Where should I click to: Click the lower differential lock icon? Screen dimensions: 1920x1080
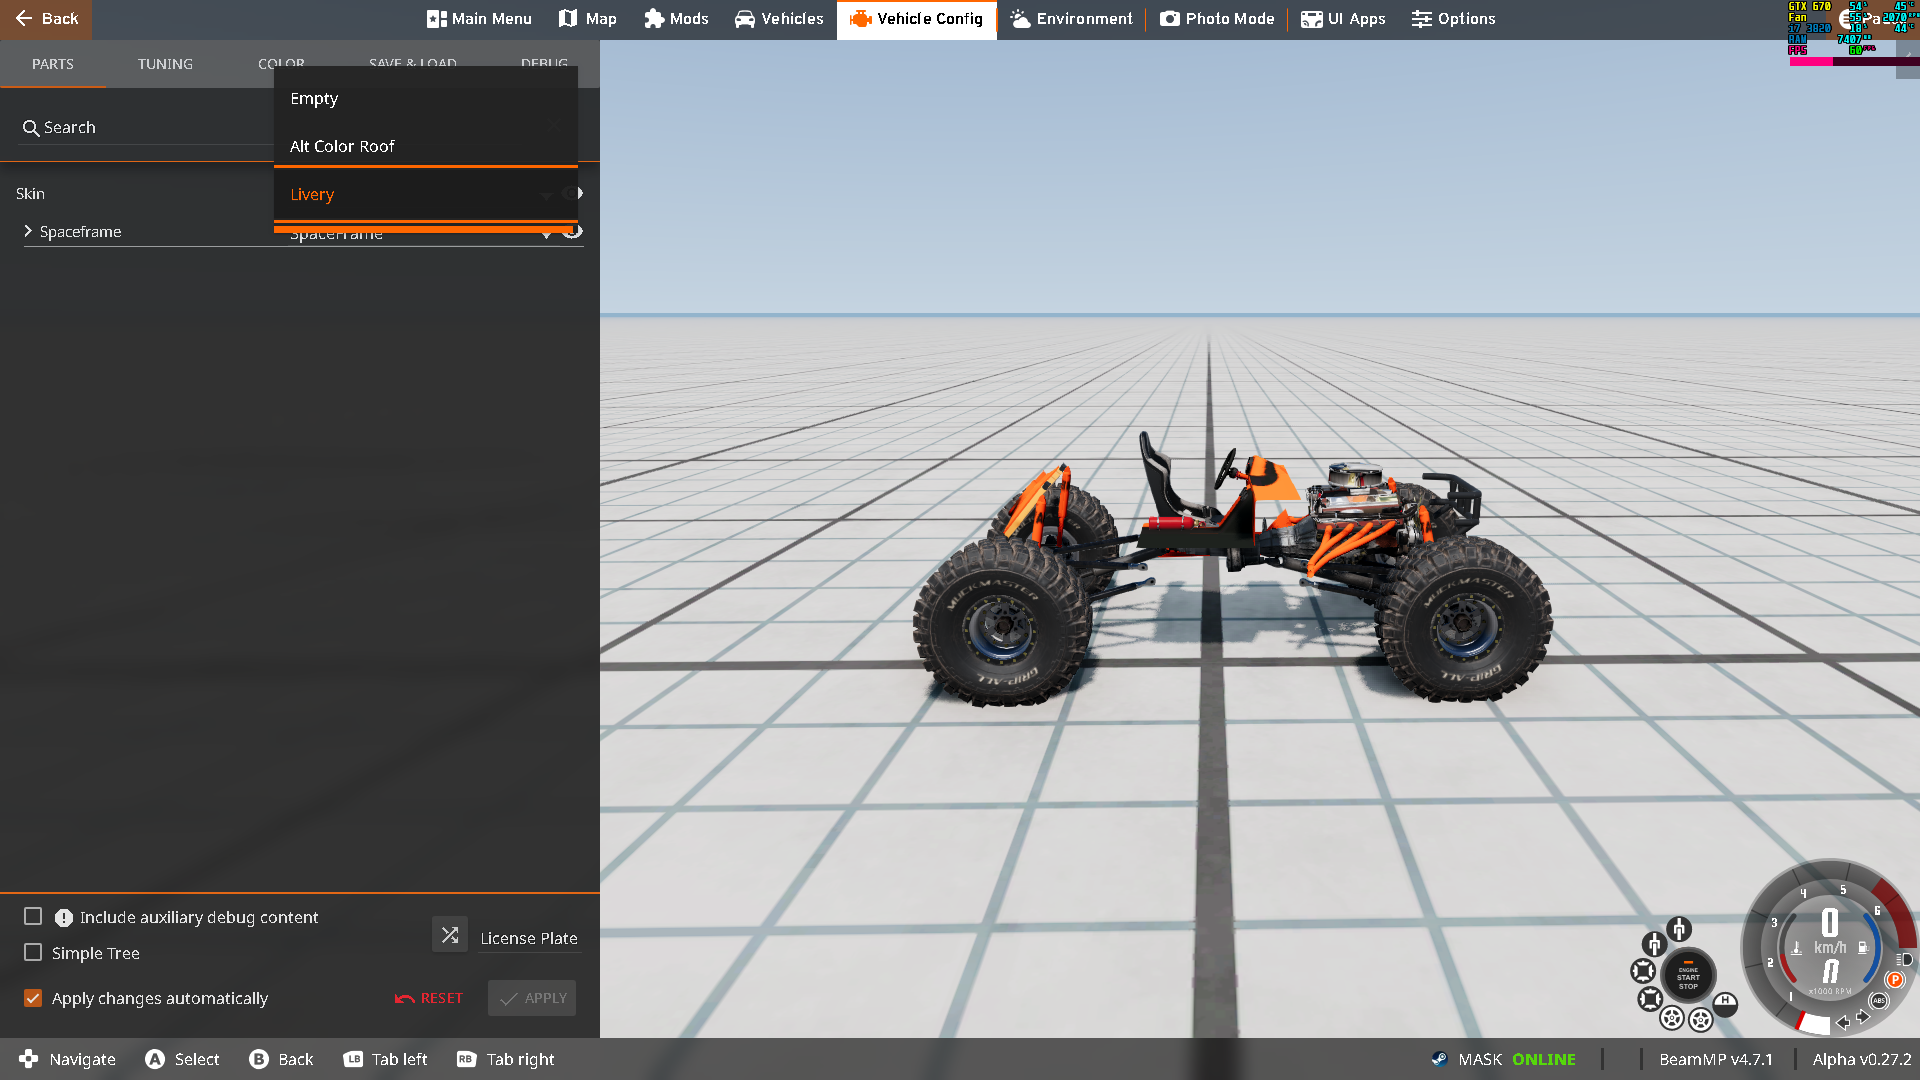click(x=1650, y=999)
